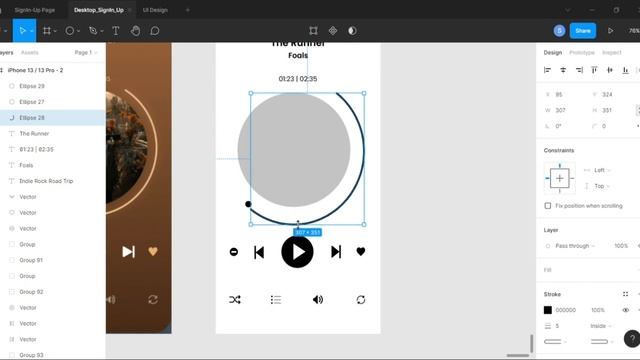The image size is (640, 360).
Task: Click the blue Share button
Action: click(583, 31)
